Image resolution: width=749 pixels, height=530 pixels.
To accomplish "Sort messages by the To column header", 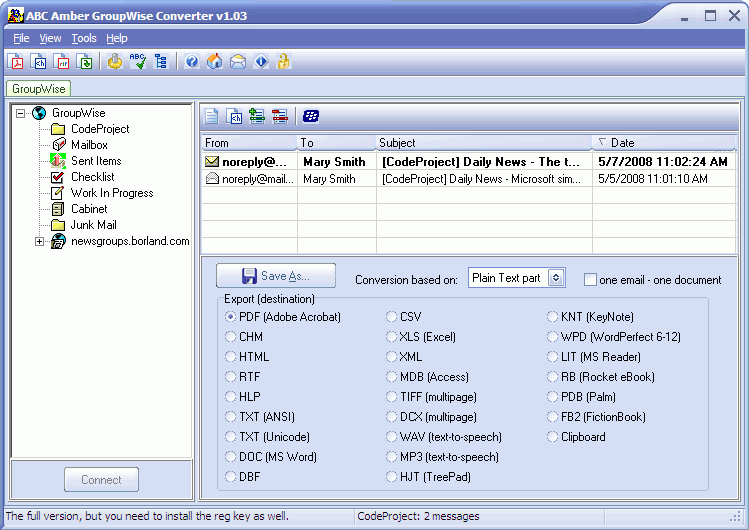I will (x=336, y=143).
